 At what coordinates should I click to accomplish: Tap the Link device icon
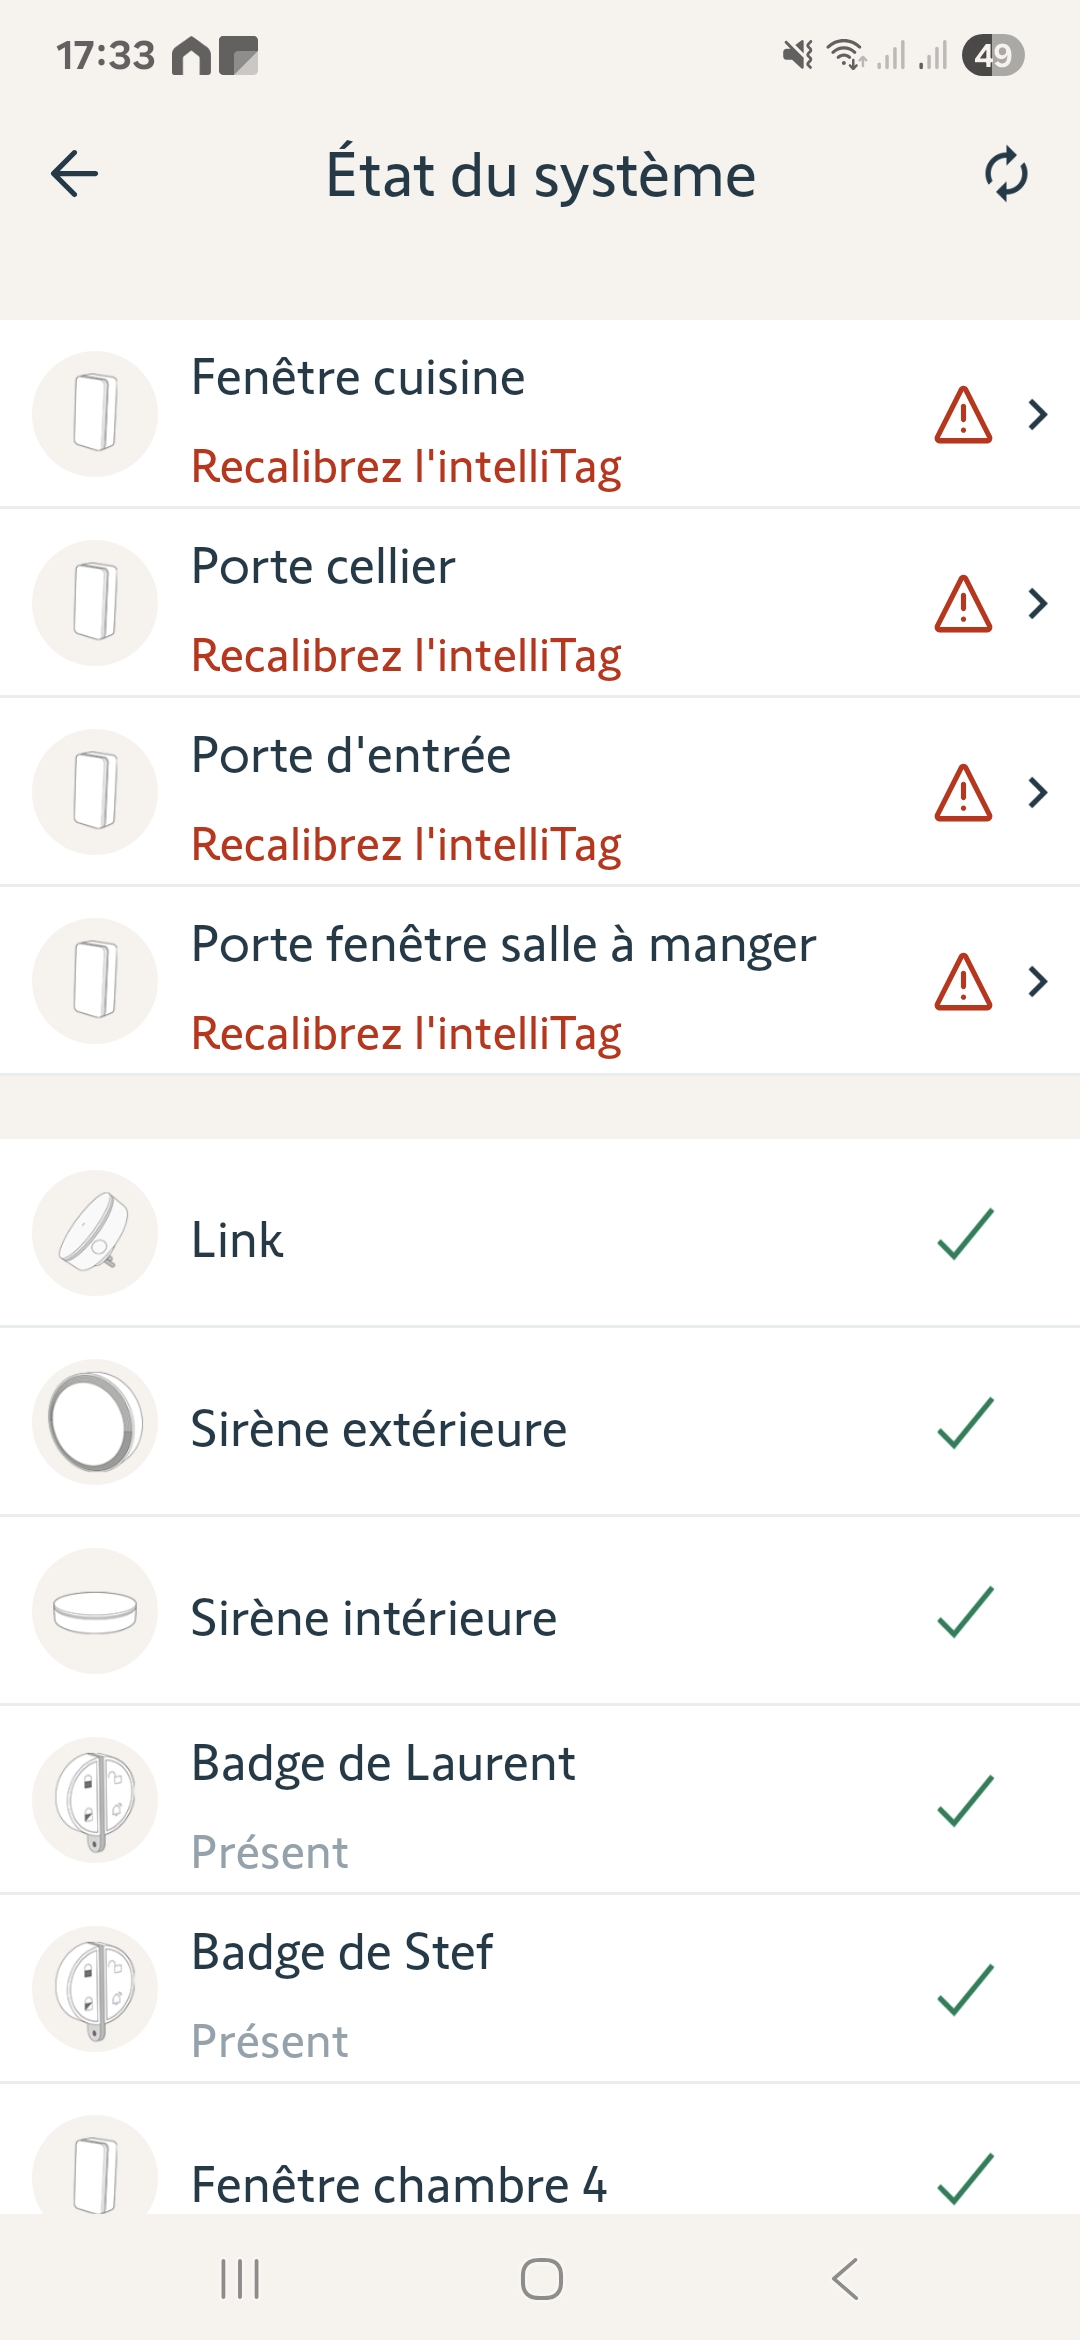click(95, 1233)
